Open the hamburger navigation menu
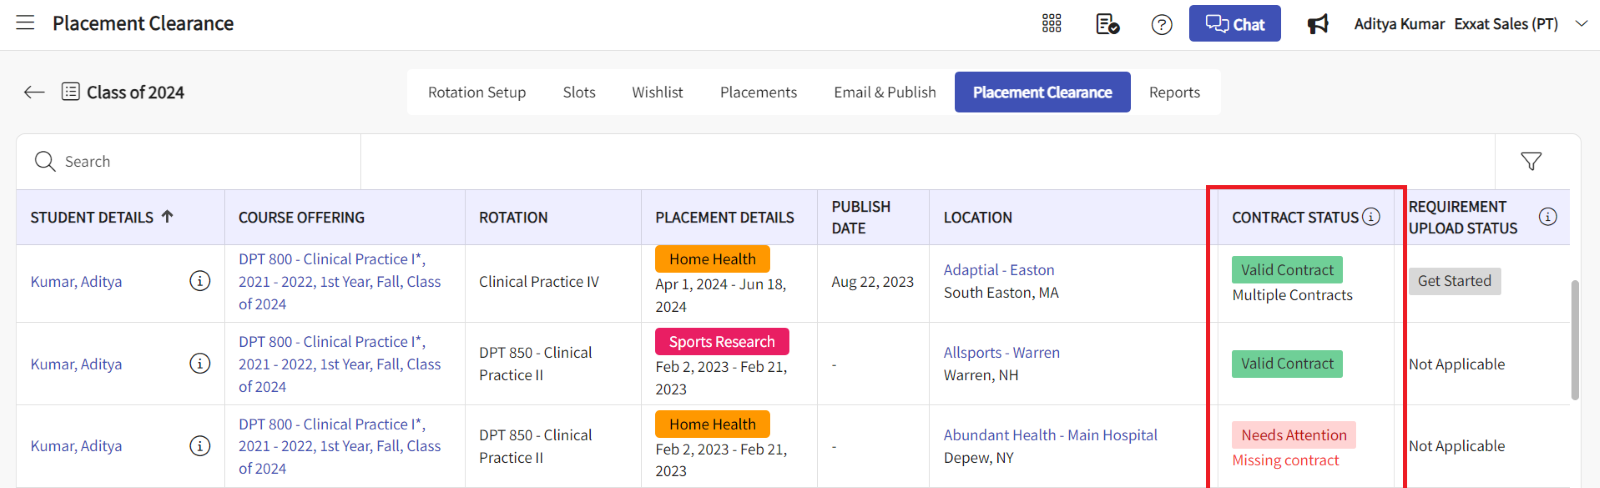Viewport: 1600px width, 488px height. pyautogui.click(x=25, y=23)
